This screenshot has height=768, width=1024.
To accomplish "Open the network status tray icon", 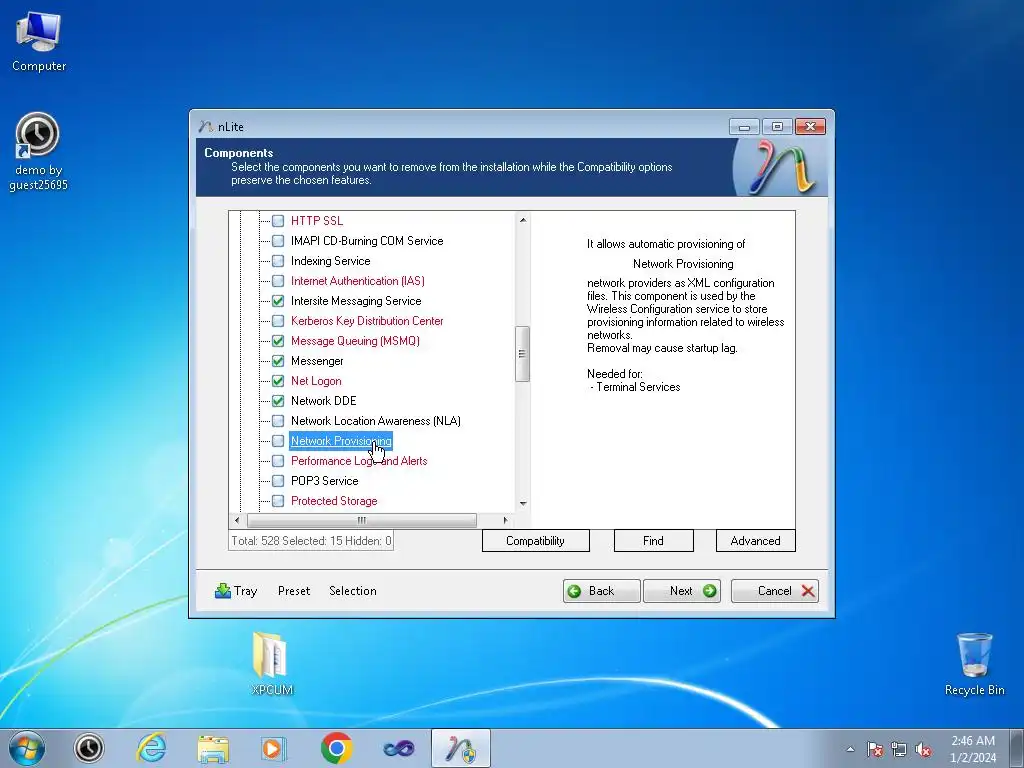I will point(899,749).
